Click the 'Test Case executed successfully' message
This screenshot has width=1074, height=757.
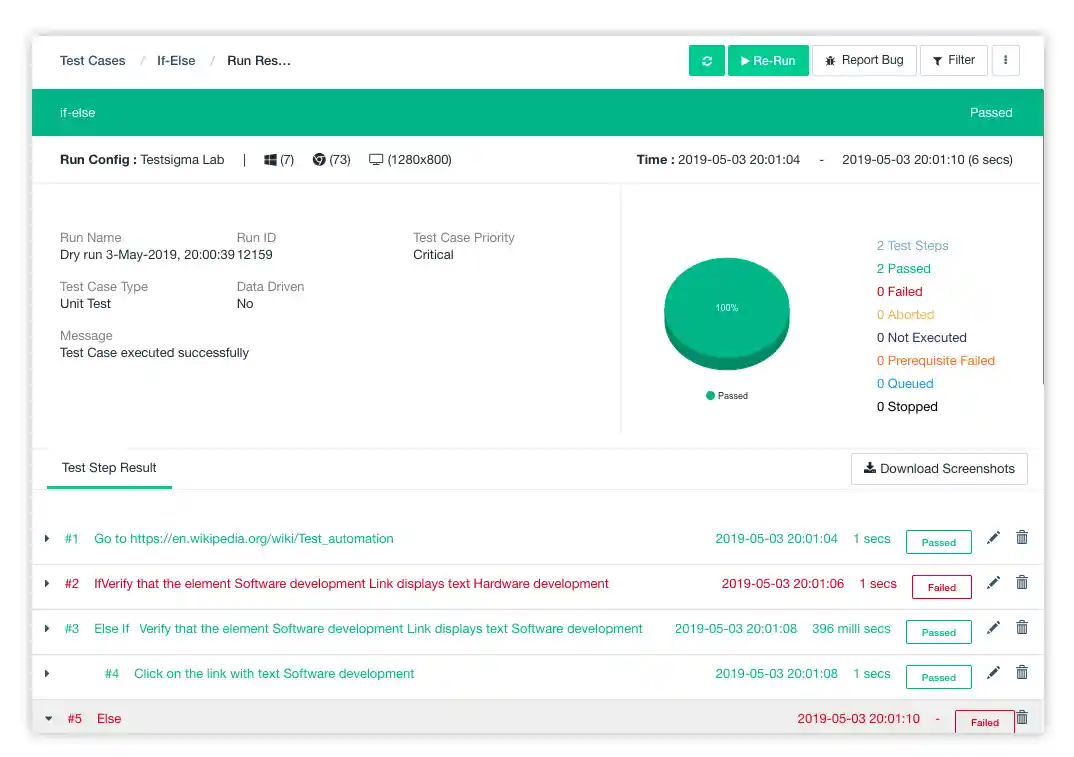(x=154, y=353)
